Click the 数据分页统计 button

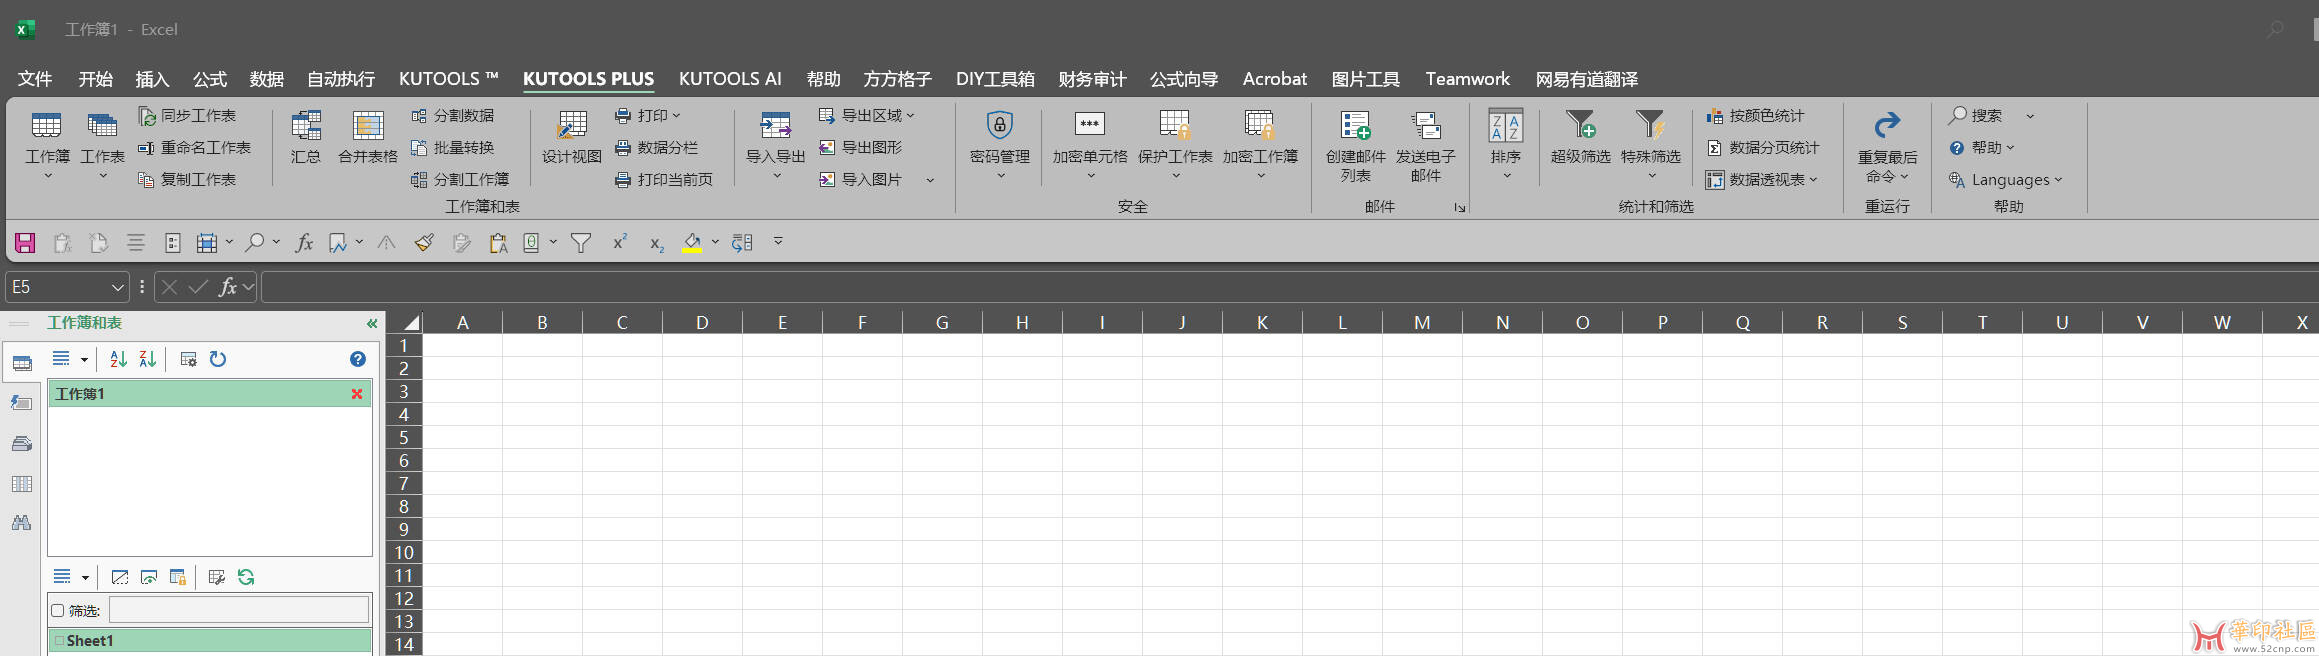coord(1763,148)
